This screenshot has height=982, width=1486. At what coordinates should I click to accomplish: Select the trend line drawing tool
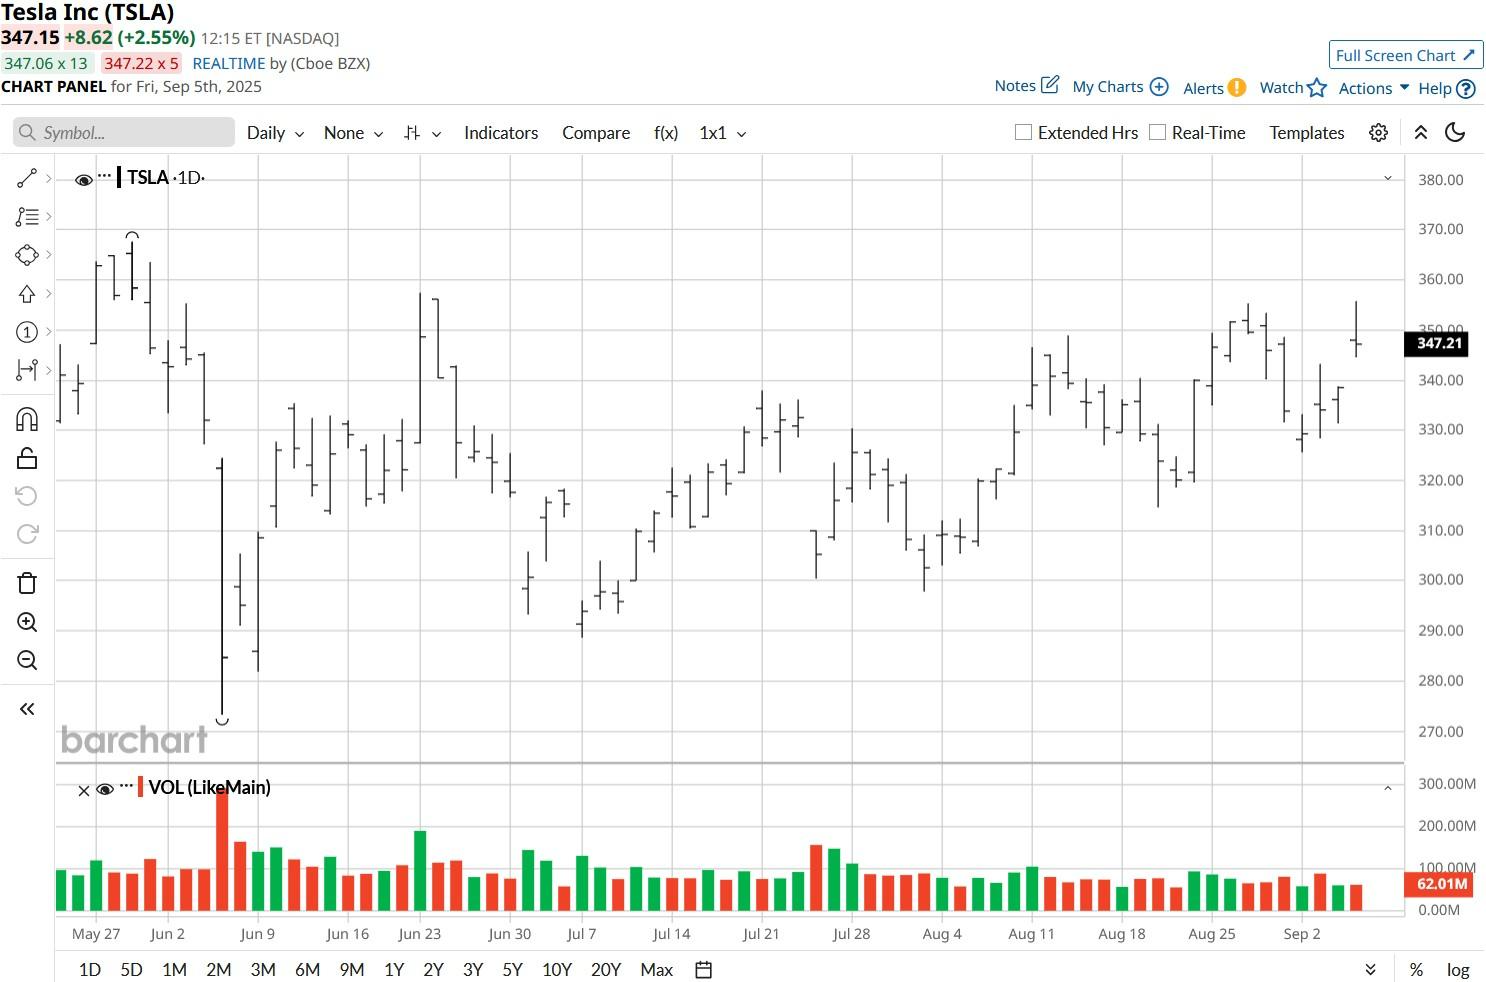tap(27, 178)
